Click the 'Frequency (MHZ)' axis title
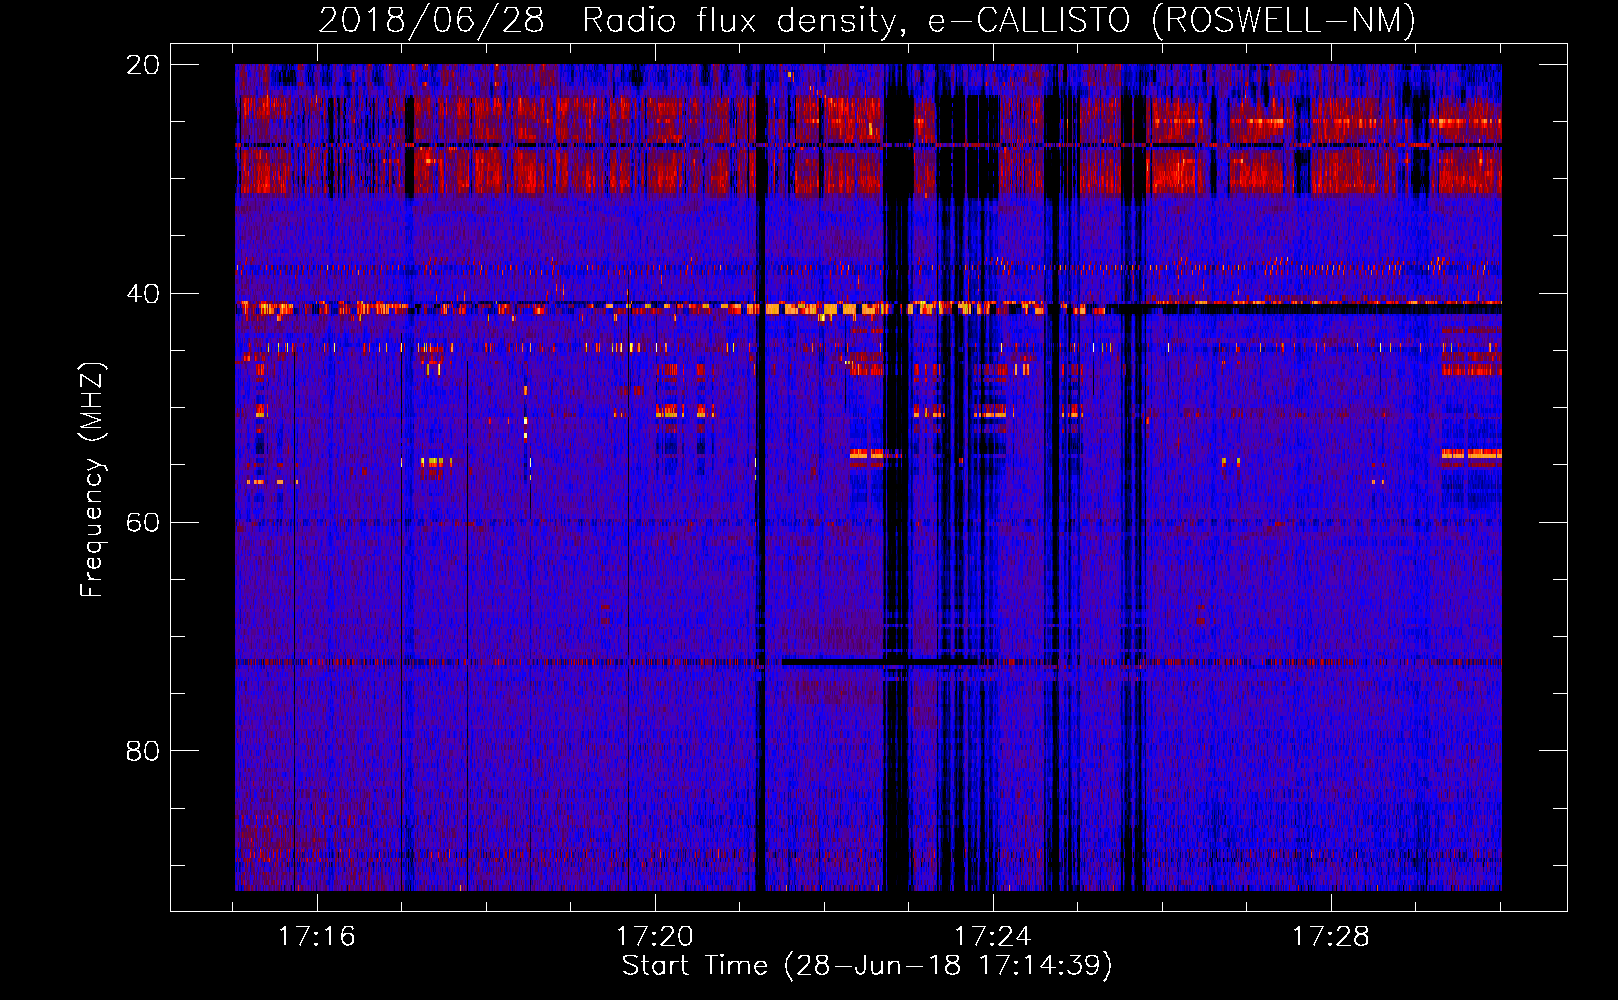 [x=92, y=480]
